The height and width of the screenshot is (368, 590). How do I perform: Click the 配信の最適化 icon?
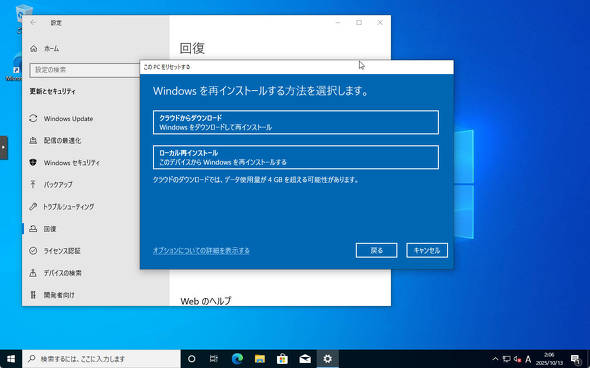click(33, 140)
